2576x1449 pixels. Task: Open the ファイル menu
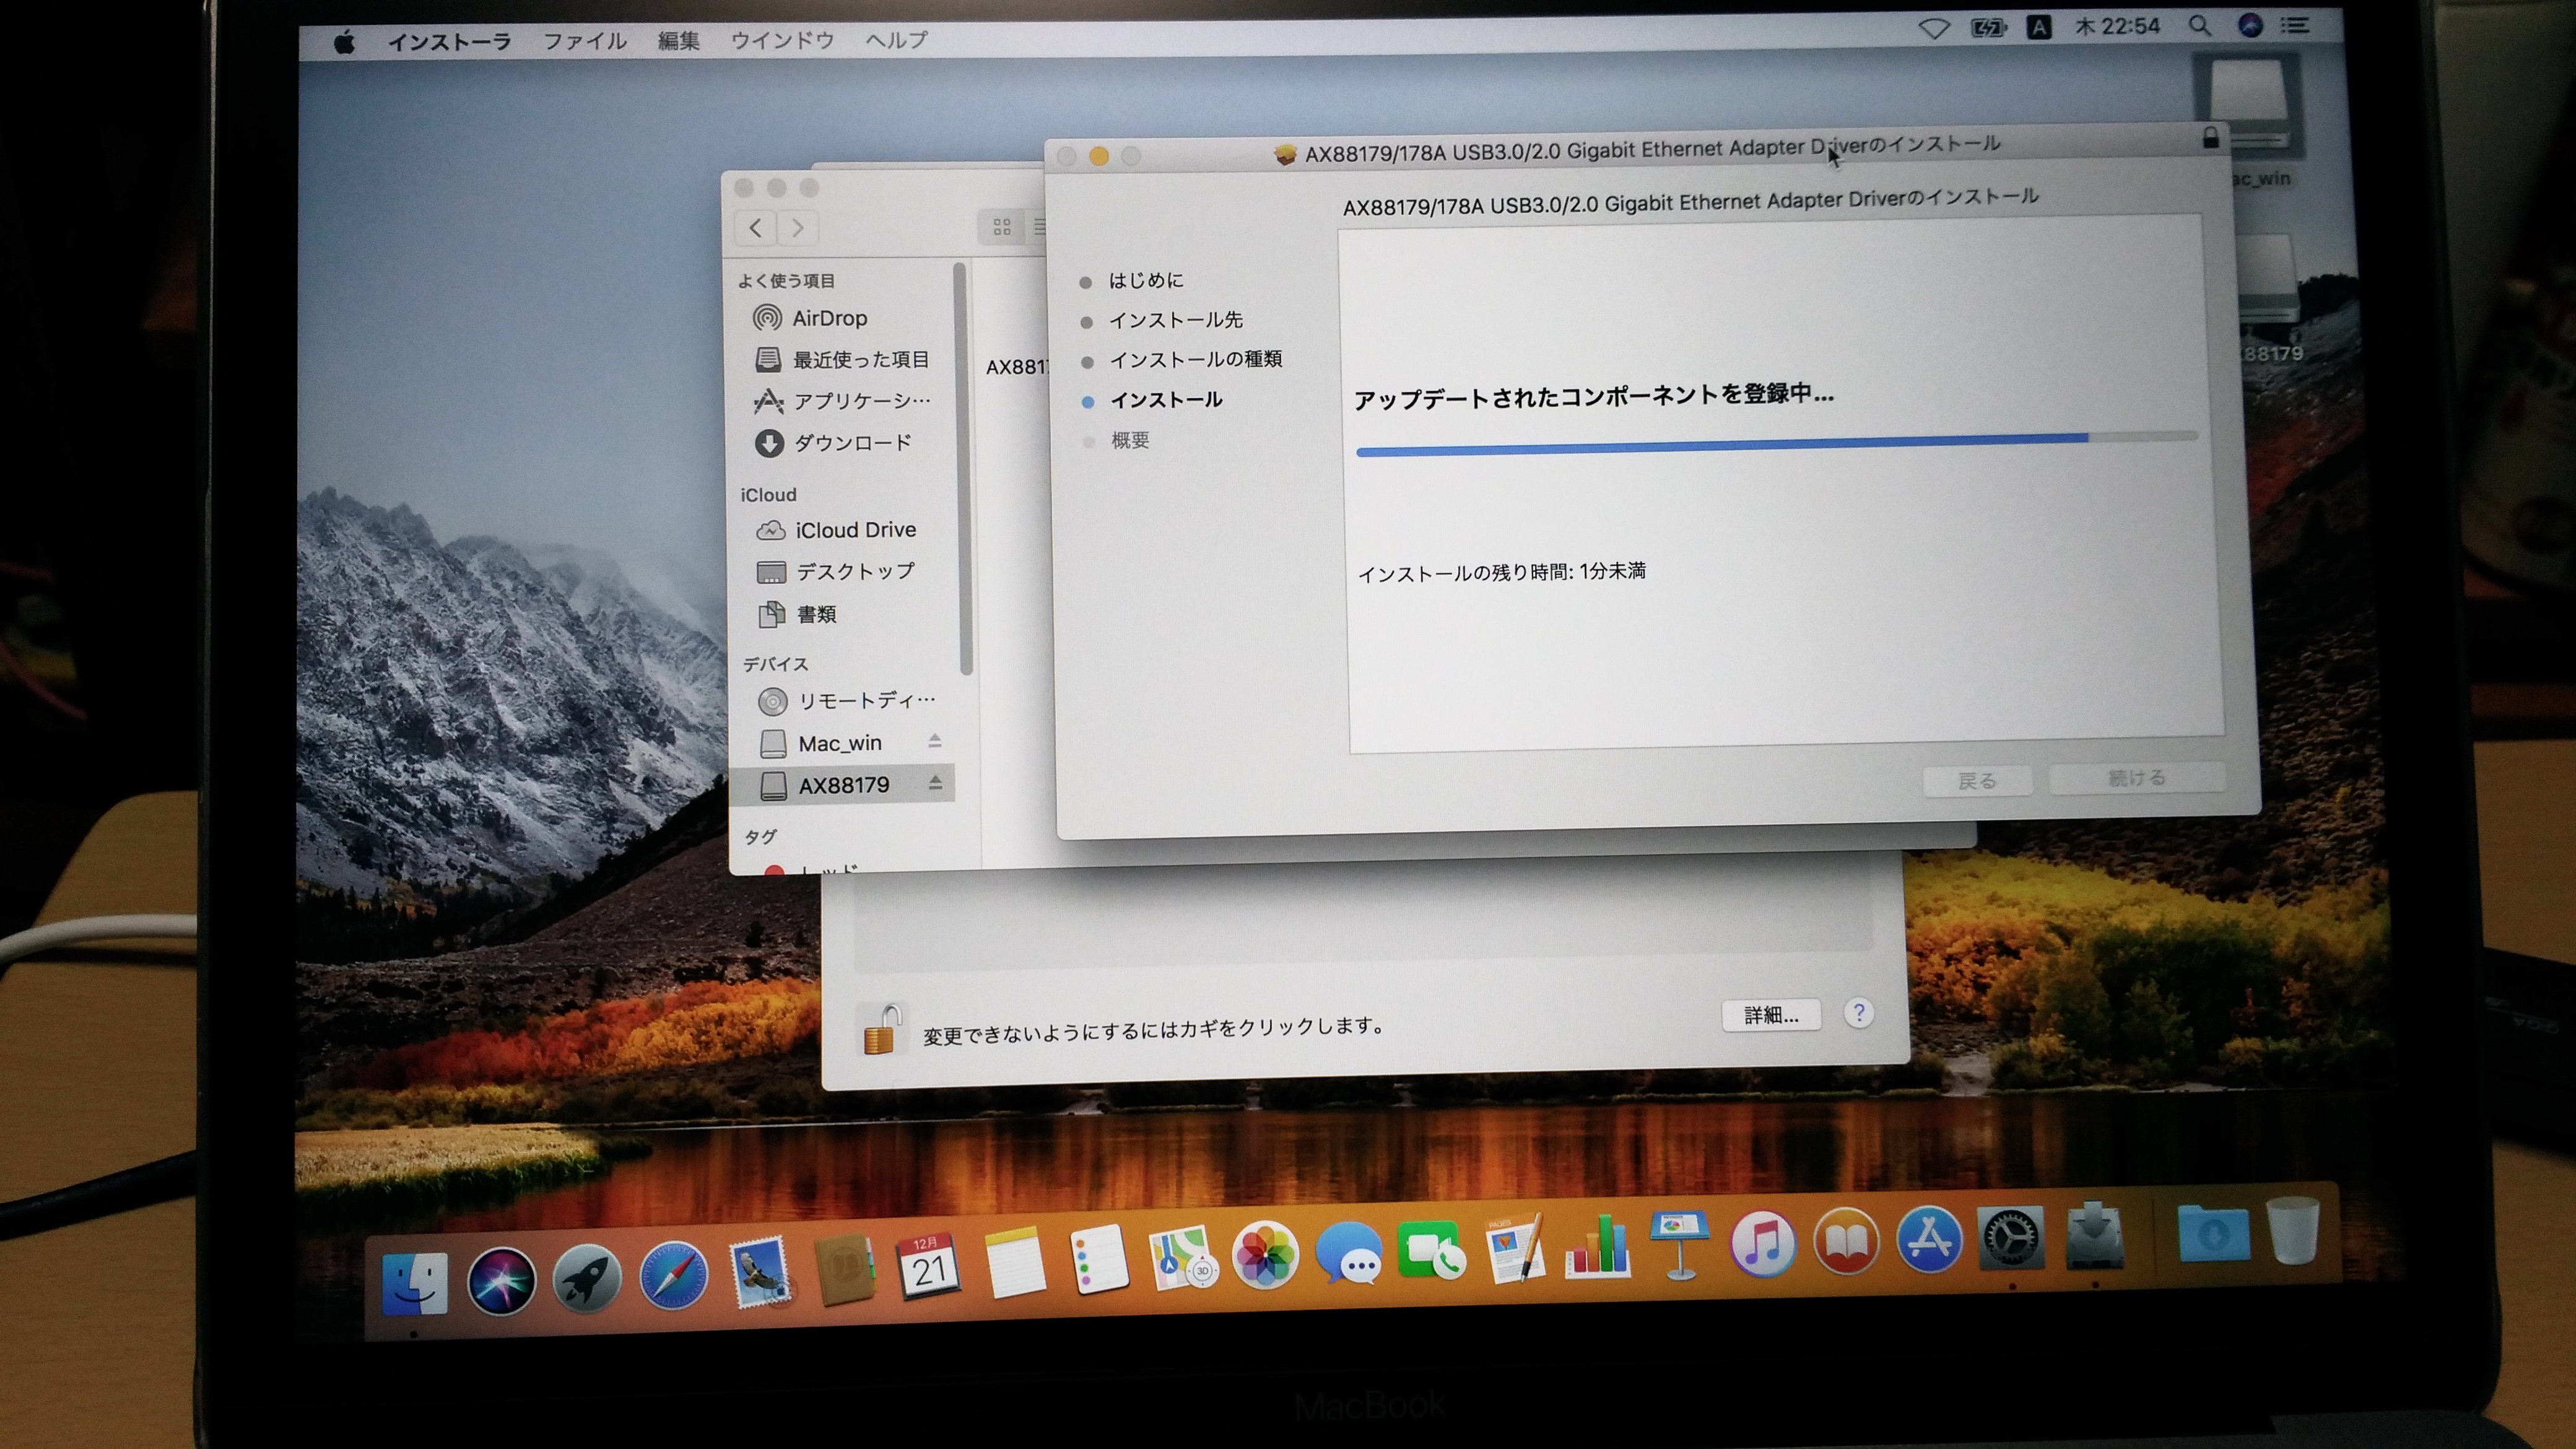coord(584,41)
